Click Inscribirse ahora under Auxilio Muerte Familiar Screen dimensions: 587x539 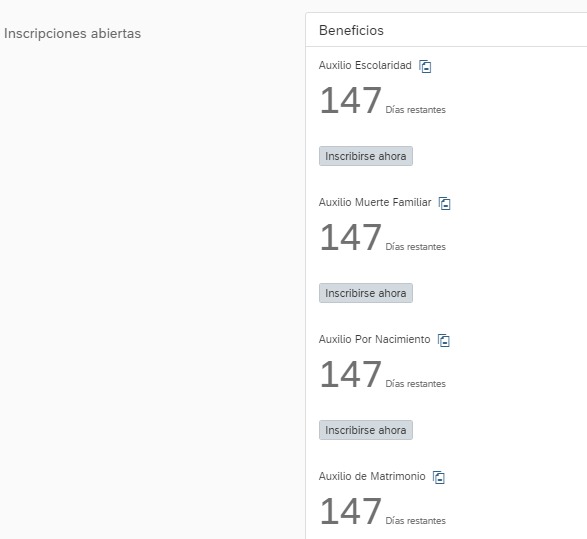[x=366, y=293]
